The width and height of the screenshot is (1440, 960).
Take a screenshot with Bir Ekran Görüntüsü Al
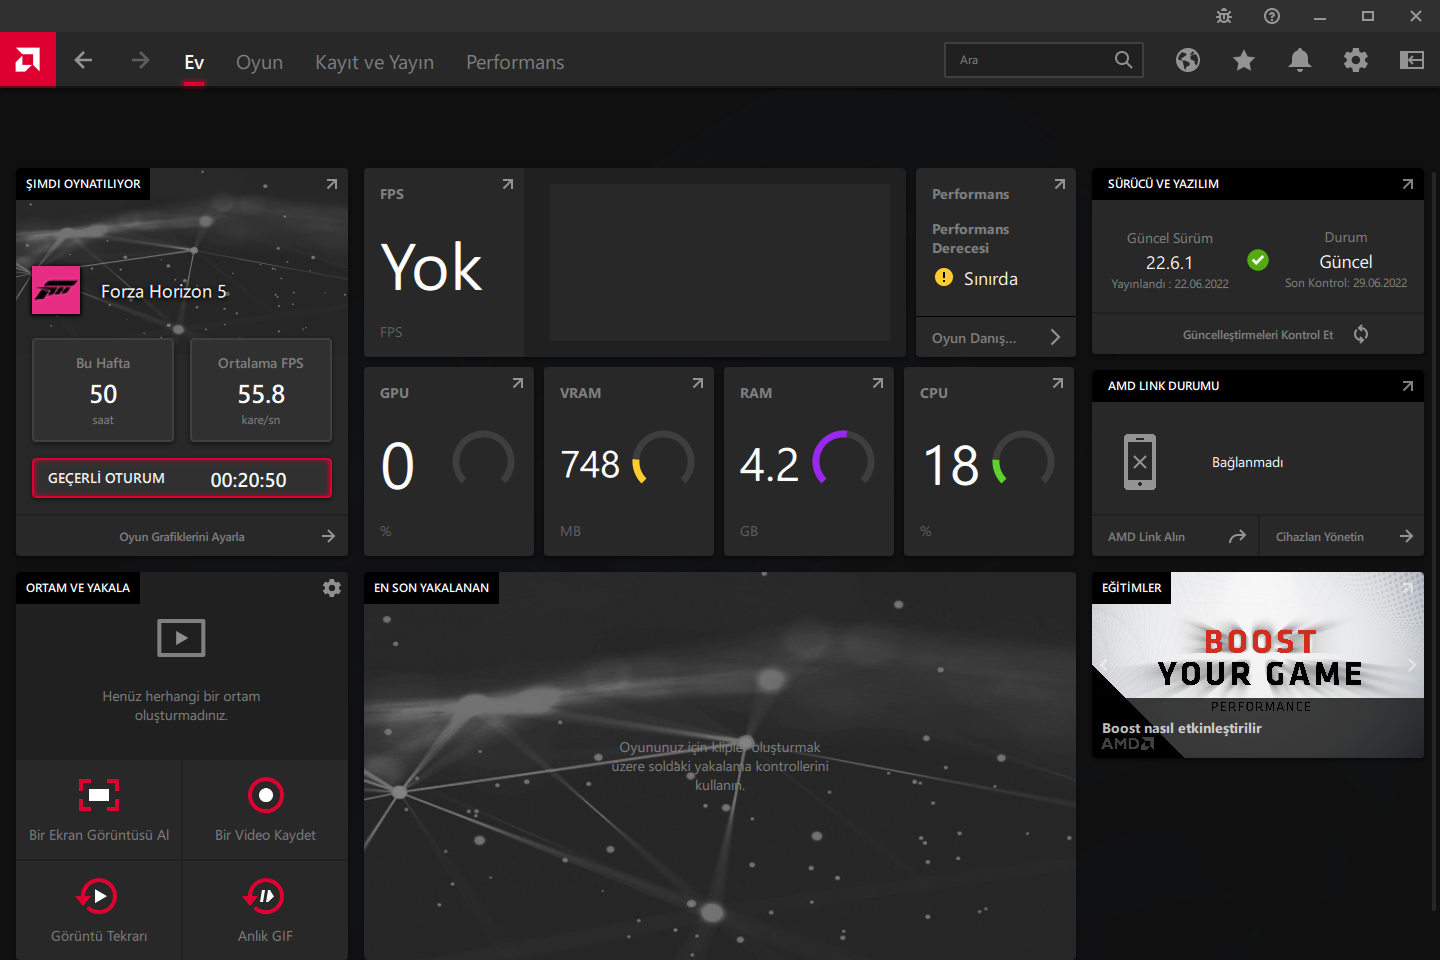99,810
